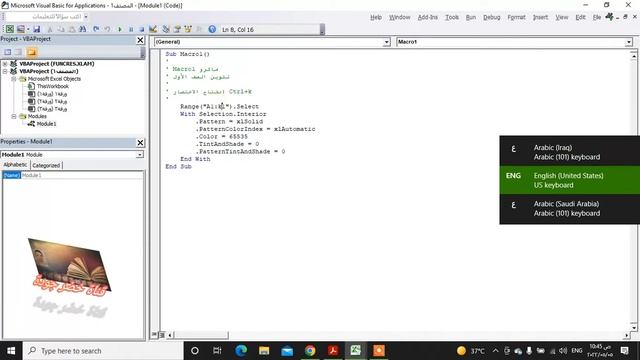640x360 pixels.
Task: Click the Break pause icon
Action: [131, 29]
